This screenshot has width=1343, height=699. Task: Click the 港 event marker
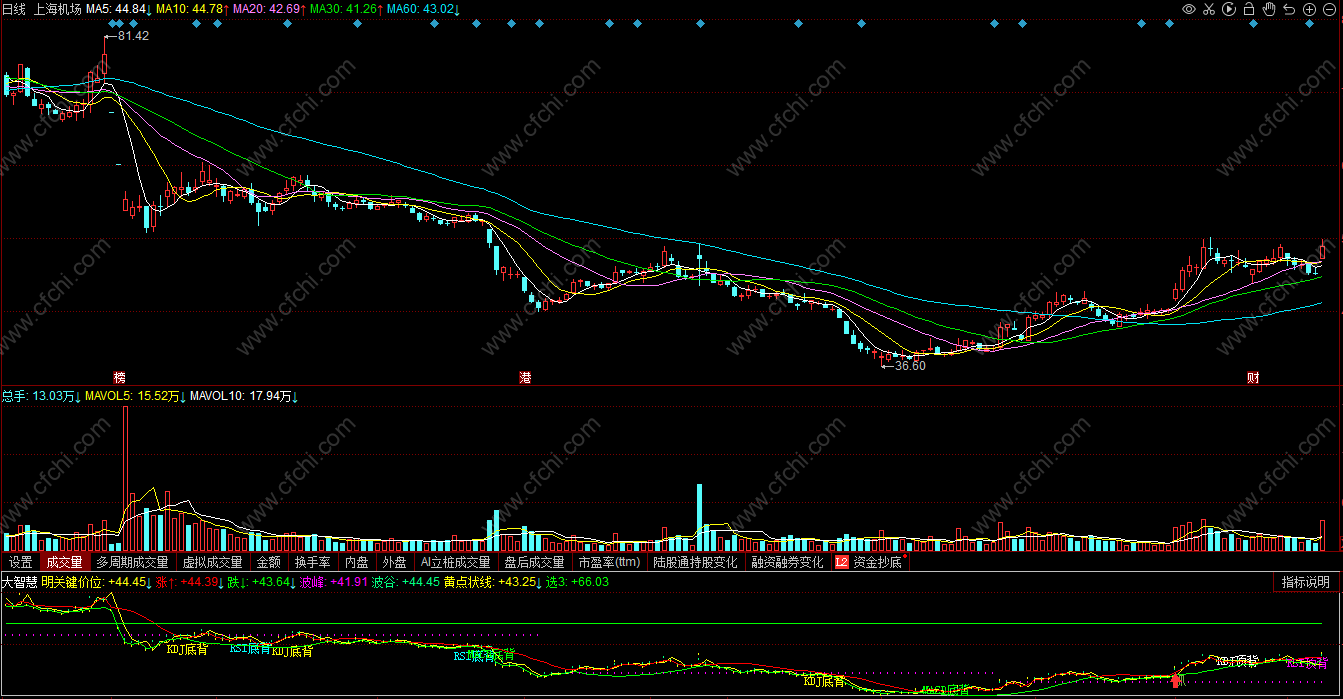pyautogui.click(x=526, y=378)
